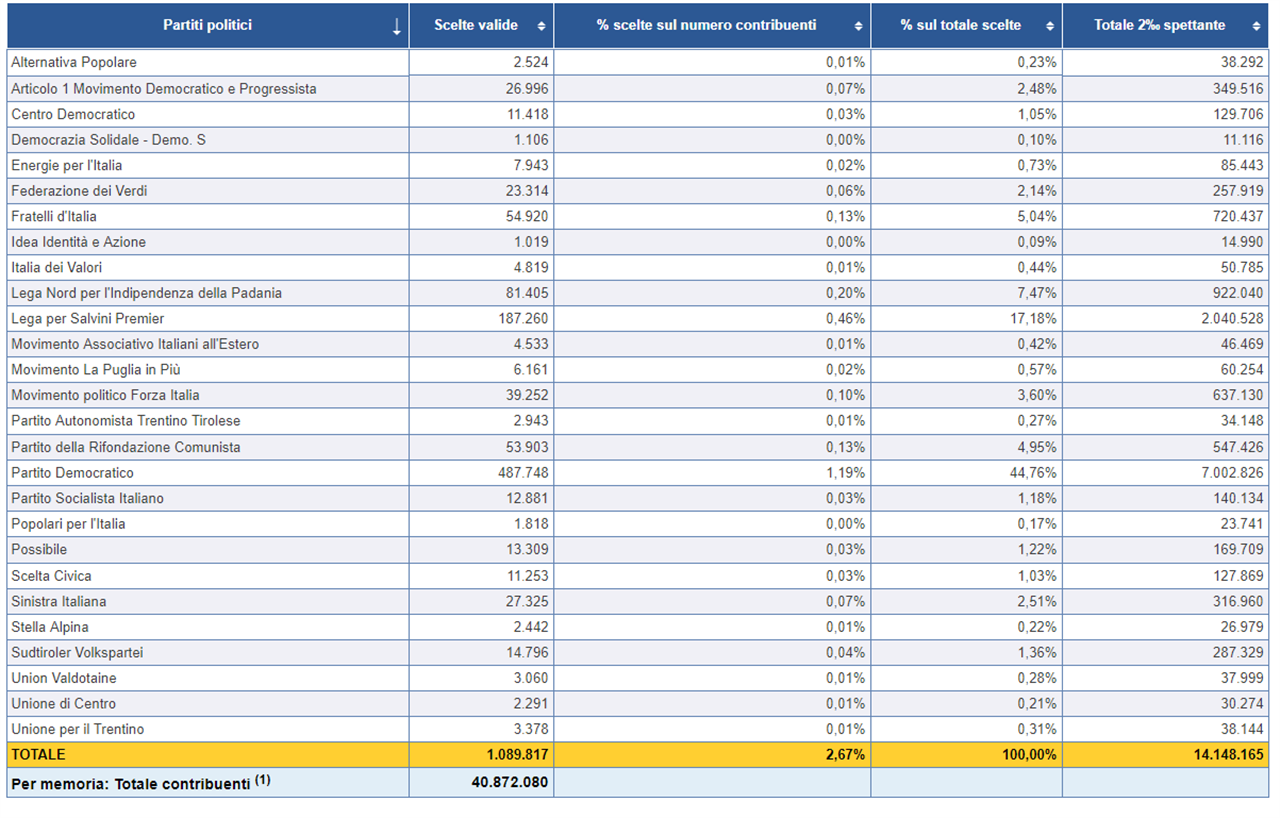Viewport: 1280px width, 818px height.
Task: Select the Partito Socialista Italiano name
Action: 88,498
